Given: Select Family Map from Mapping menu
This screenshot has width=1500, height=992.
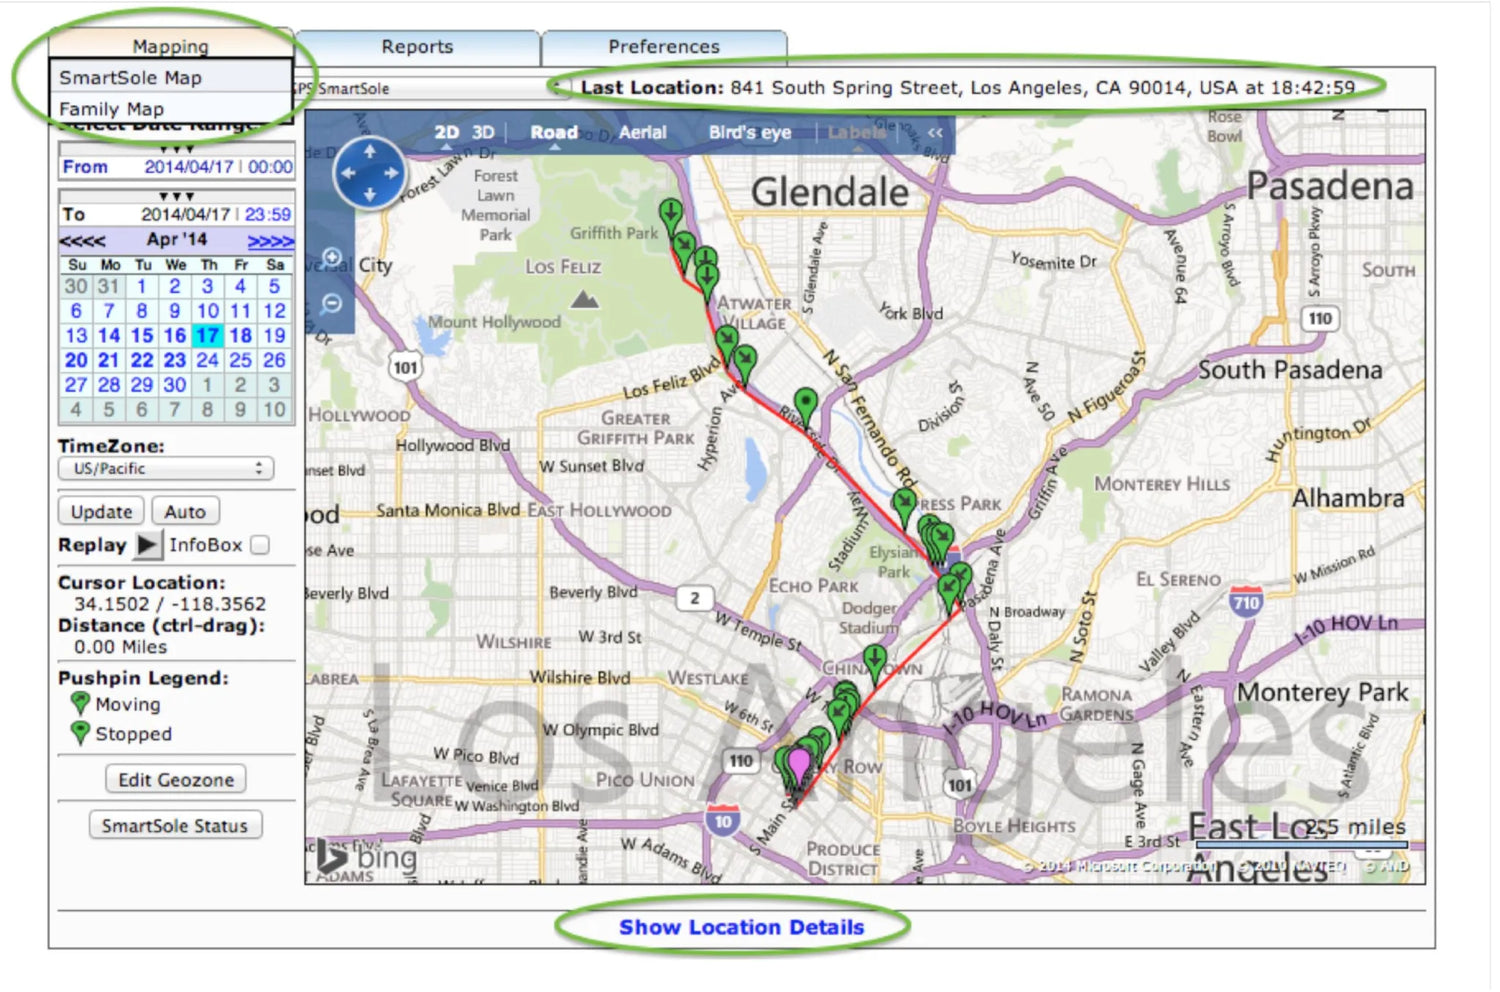Looking at the screenshot, I should pyautogui.click(x=111, y=109).
